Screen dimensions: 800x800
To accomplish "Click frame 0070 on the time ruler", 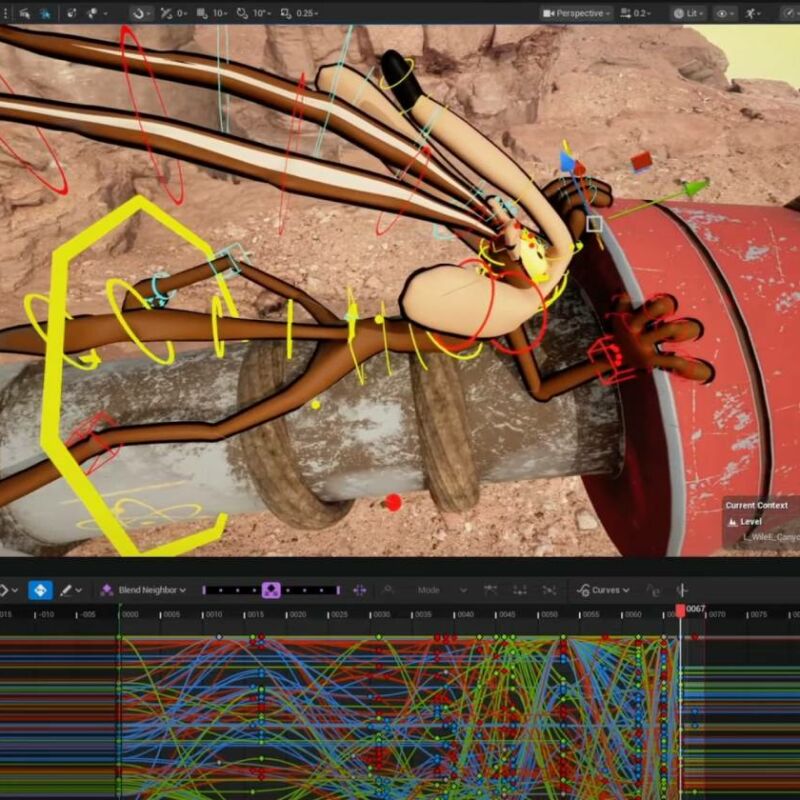I will click(x=717, y=615).
